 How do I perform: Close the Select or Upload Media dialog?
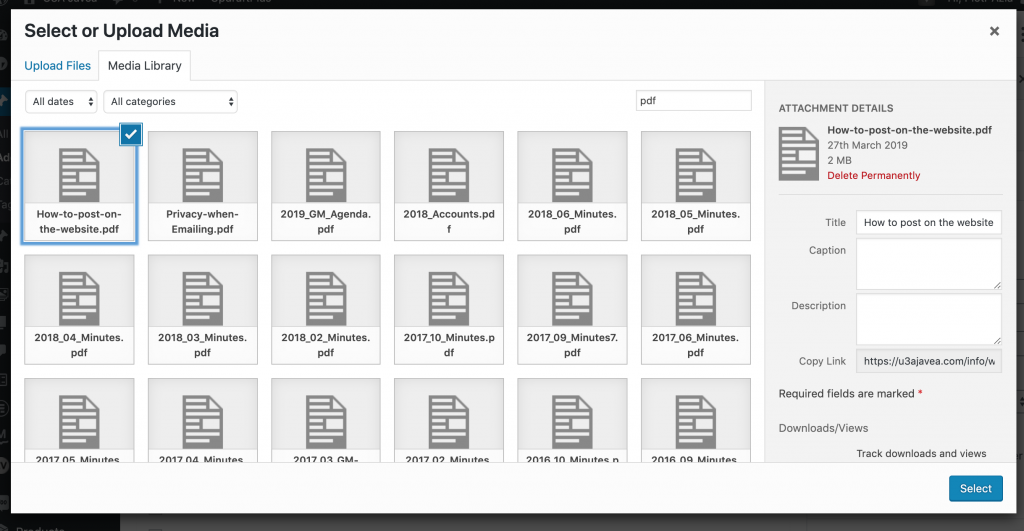[x=994, y=31]
